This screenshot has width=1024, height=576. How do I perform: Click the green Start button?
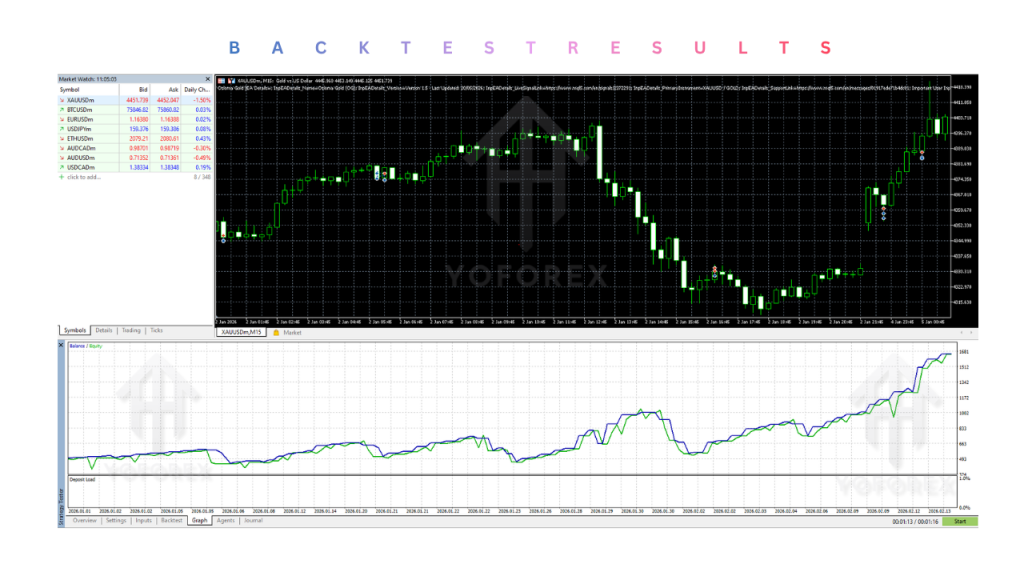(960, 522)
